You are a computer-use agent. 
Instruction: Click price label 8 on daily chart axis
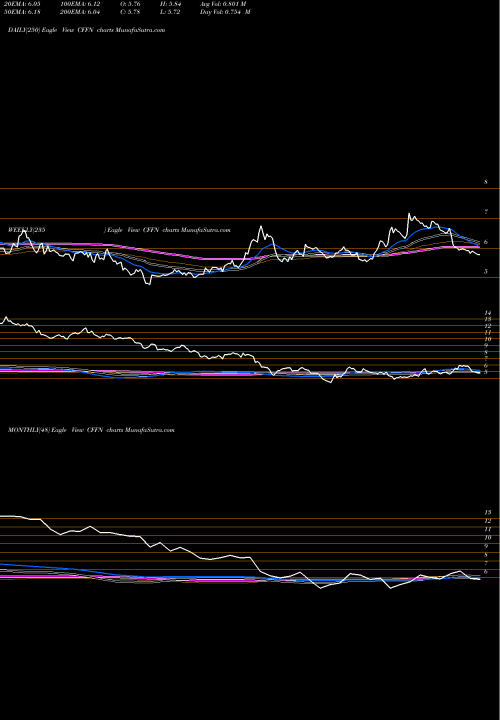(486, 182)
